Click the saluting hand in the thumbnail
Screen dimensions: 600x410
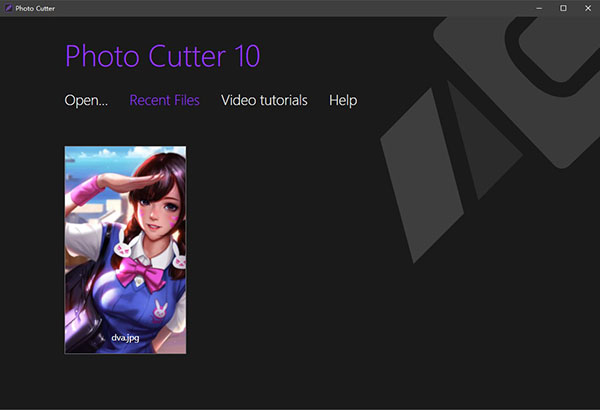click(x=84, y=188)
